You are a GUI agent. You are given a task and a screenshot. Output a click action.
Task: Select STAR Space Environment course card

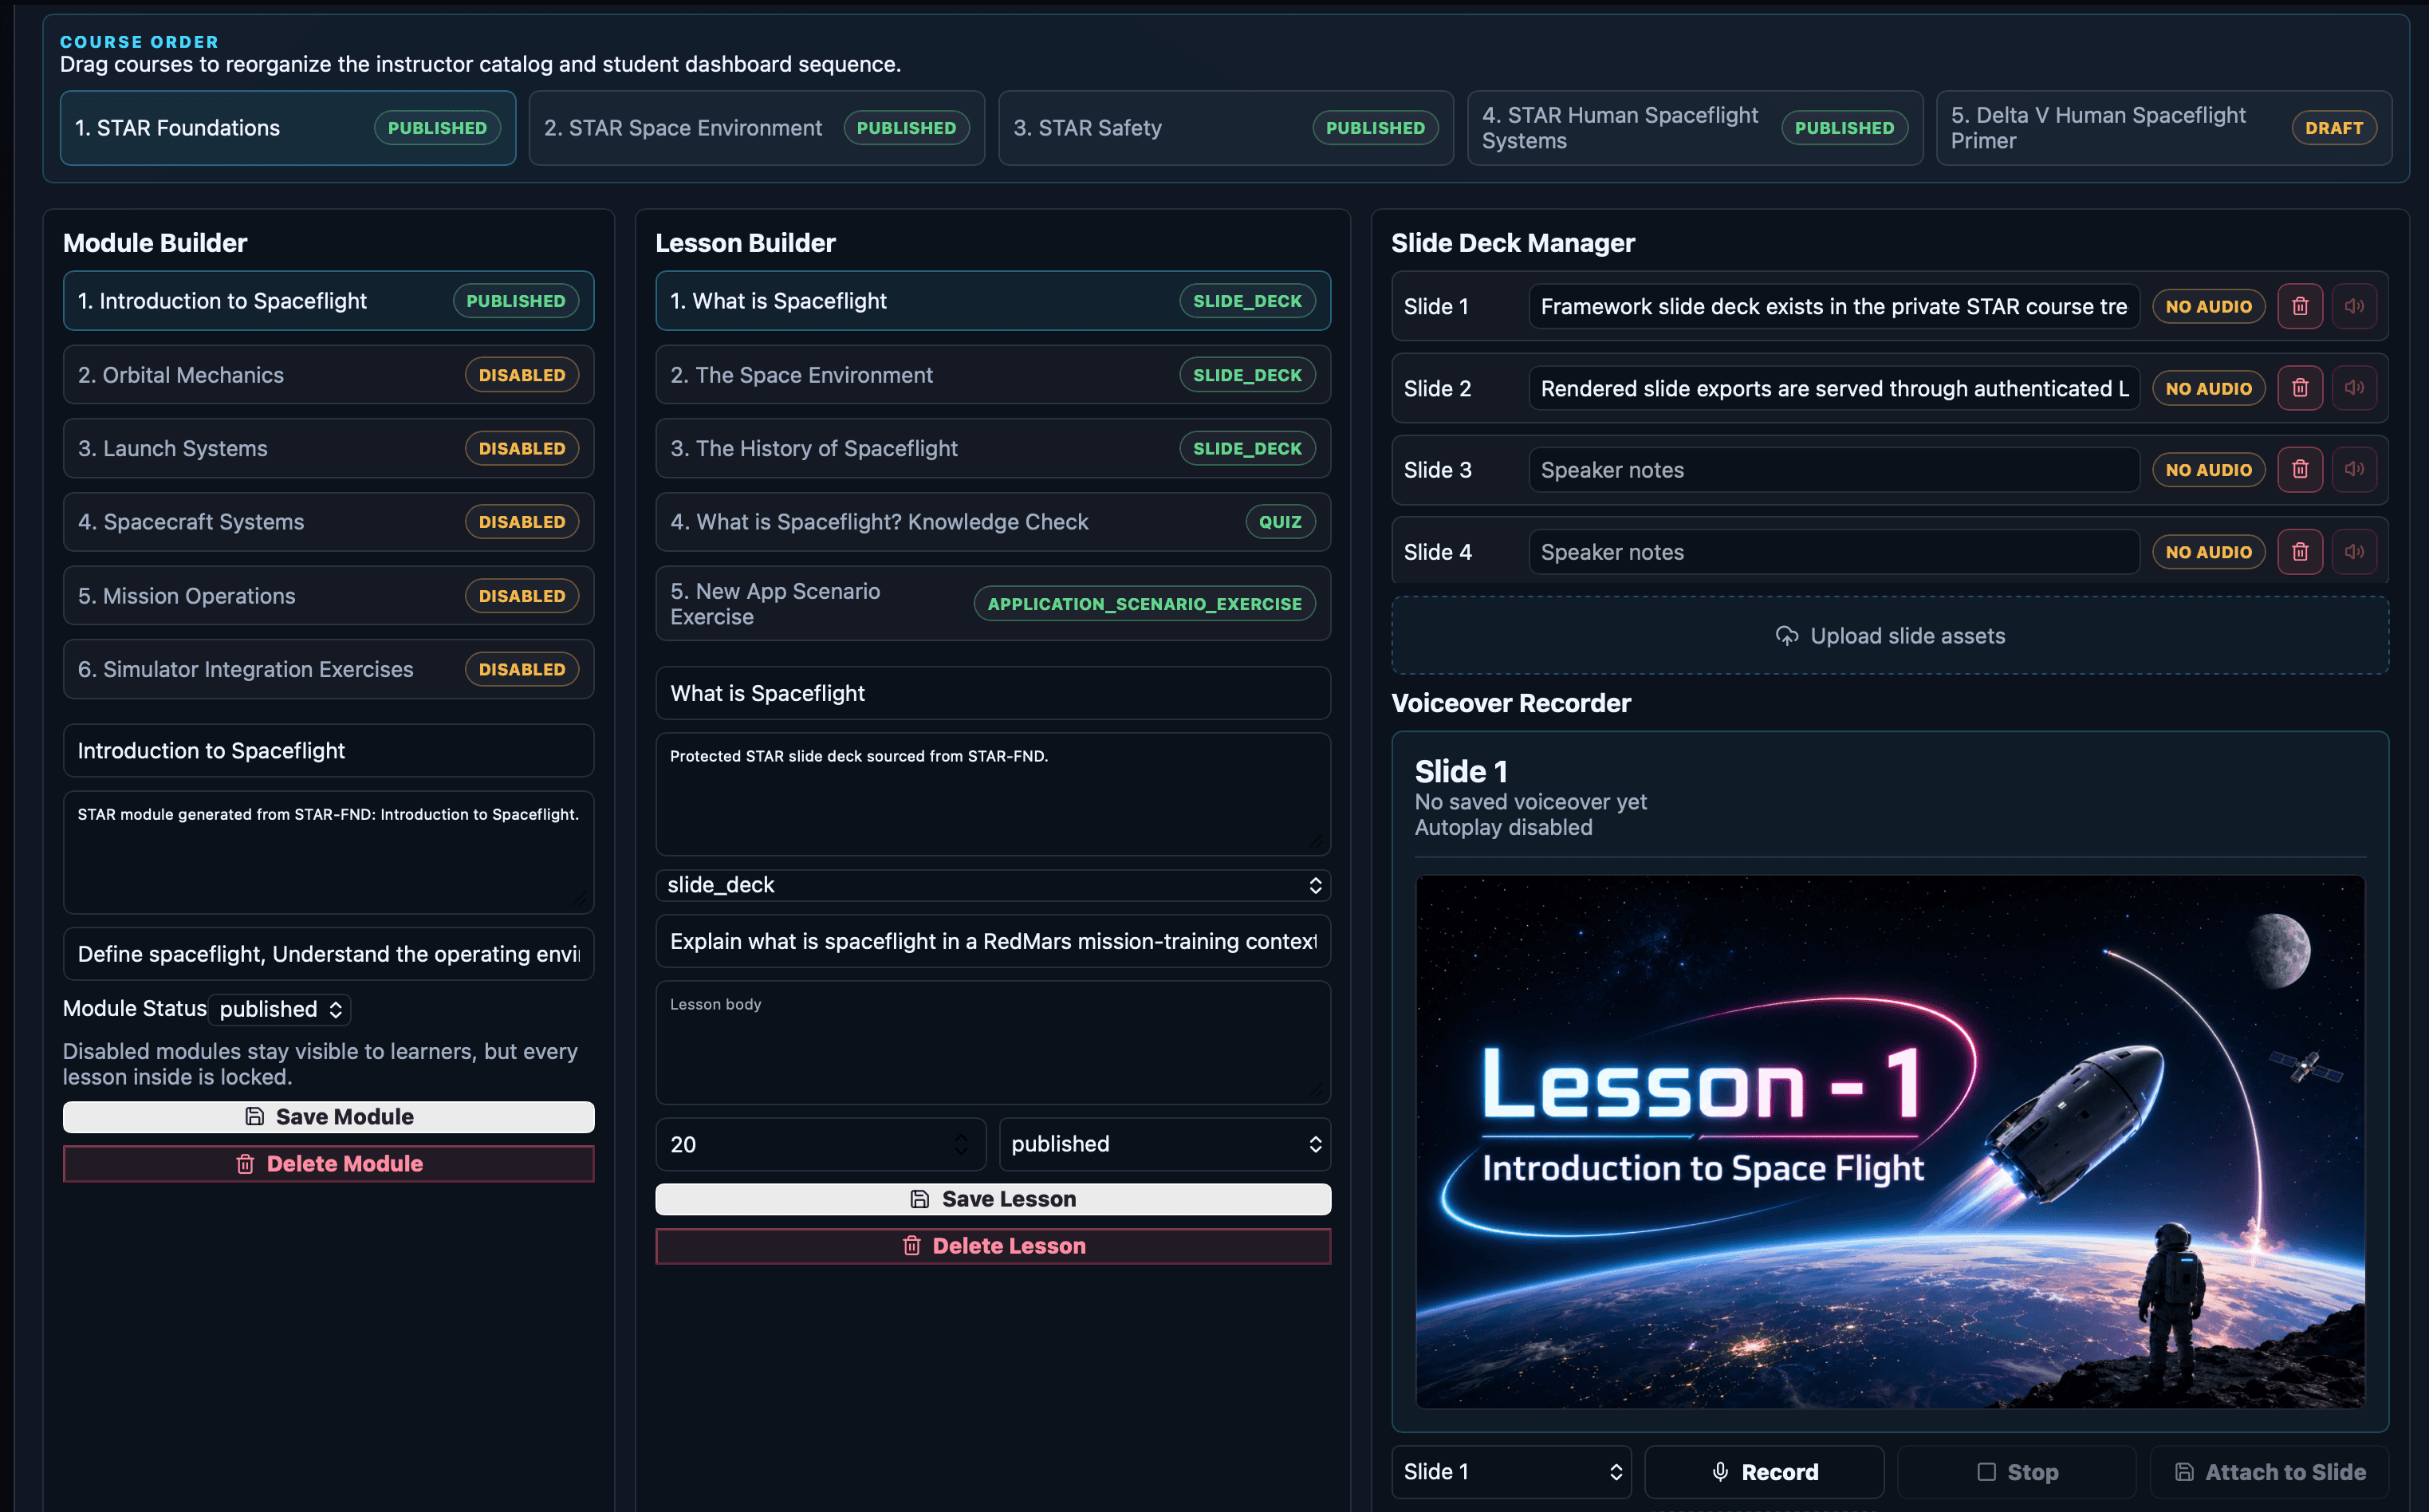click(x=756, y=128)
